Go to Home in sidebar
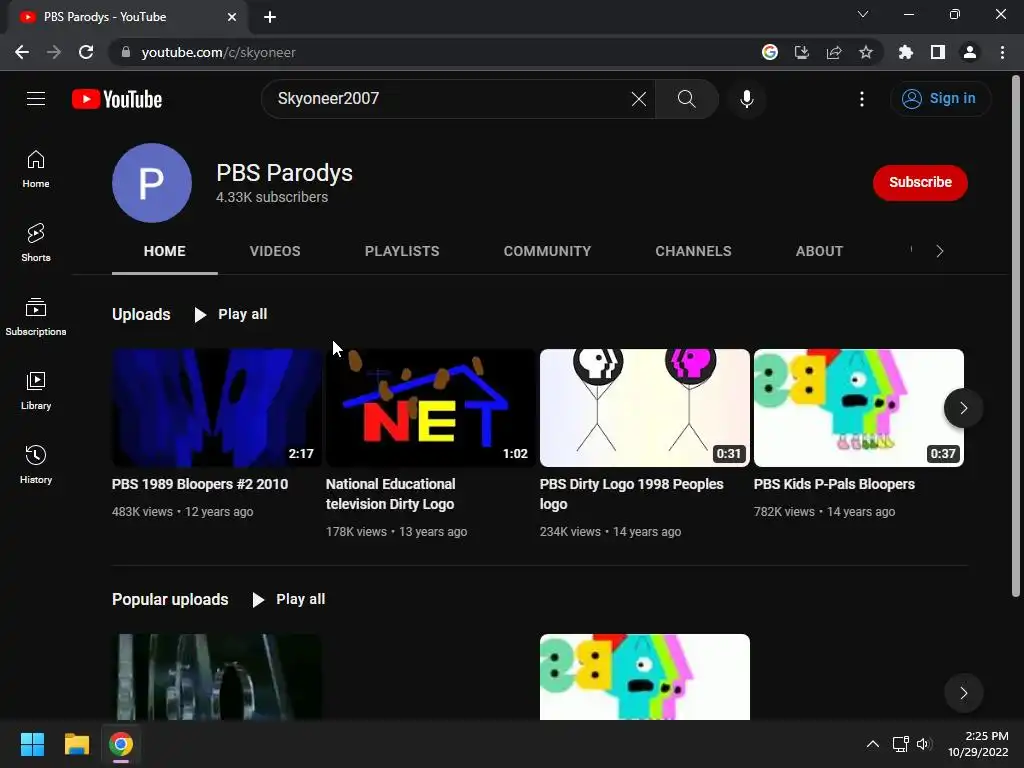The image size is (1024, 768). tap(36, 169)
